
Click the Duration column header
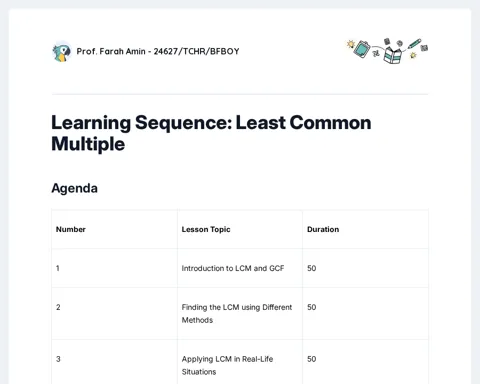pyautogui.click(x=323, y=229)
